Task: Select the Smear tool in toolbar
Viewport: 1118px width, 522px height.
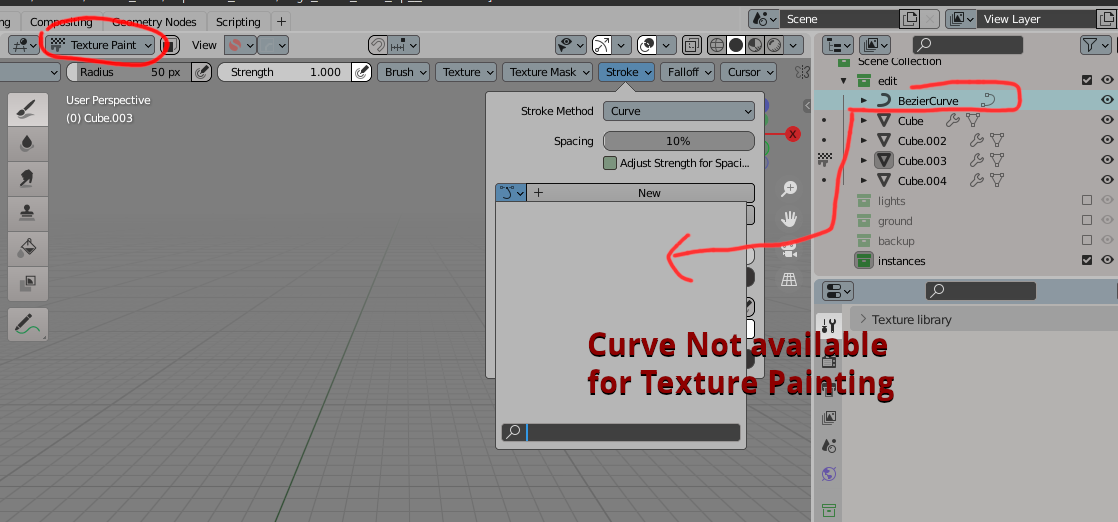Action: click(x=28, y=178)
